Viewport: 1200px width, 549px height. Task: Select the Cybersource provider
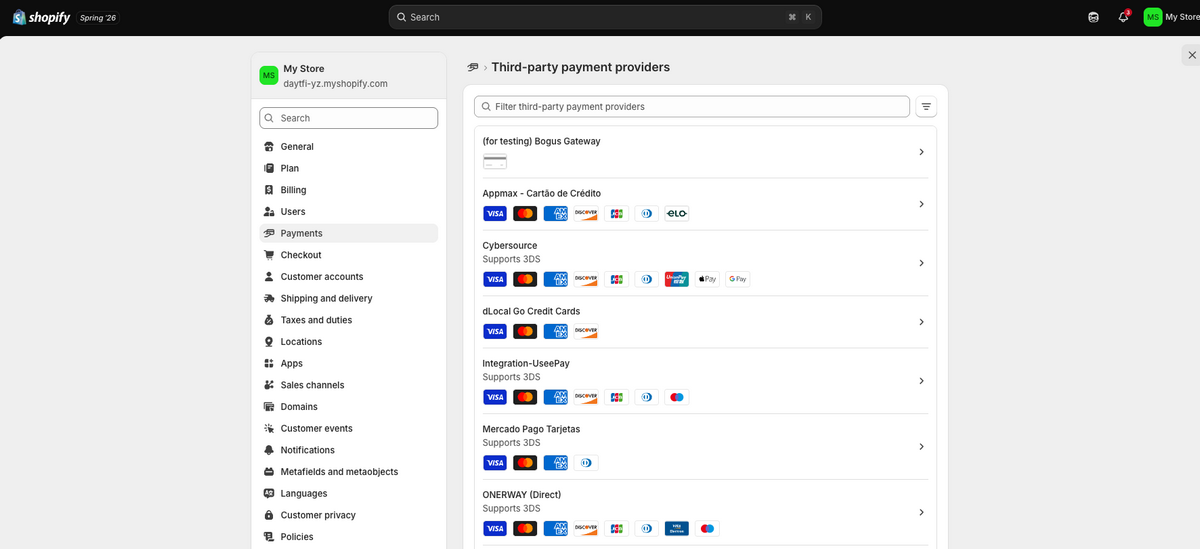coord(705,263)
